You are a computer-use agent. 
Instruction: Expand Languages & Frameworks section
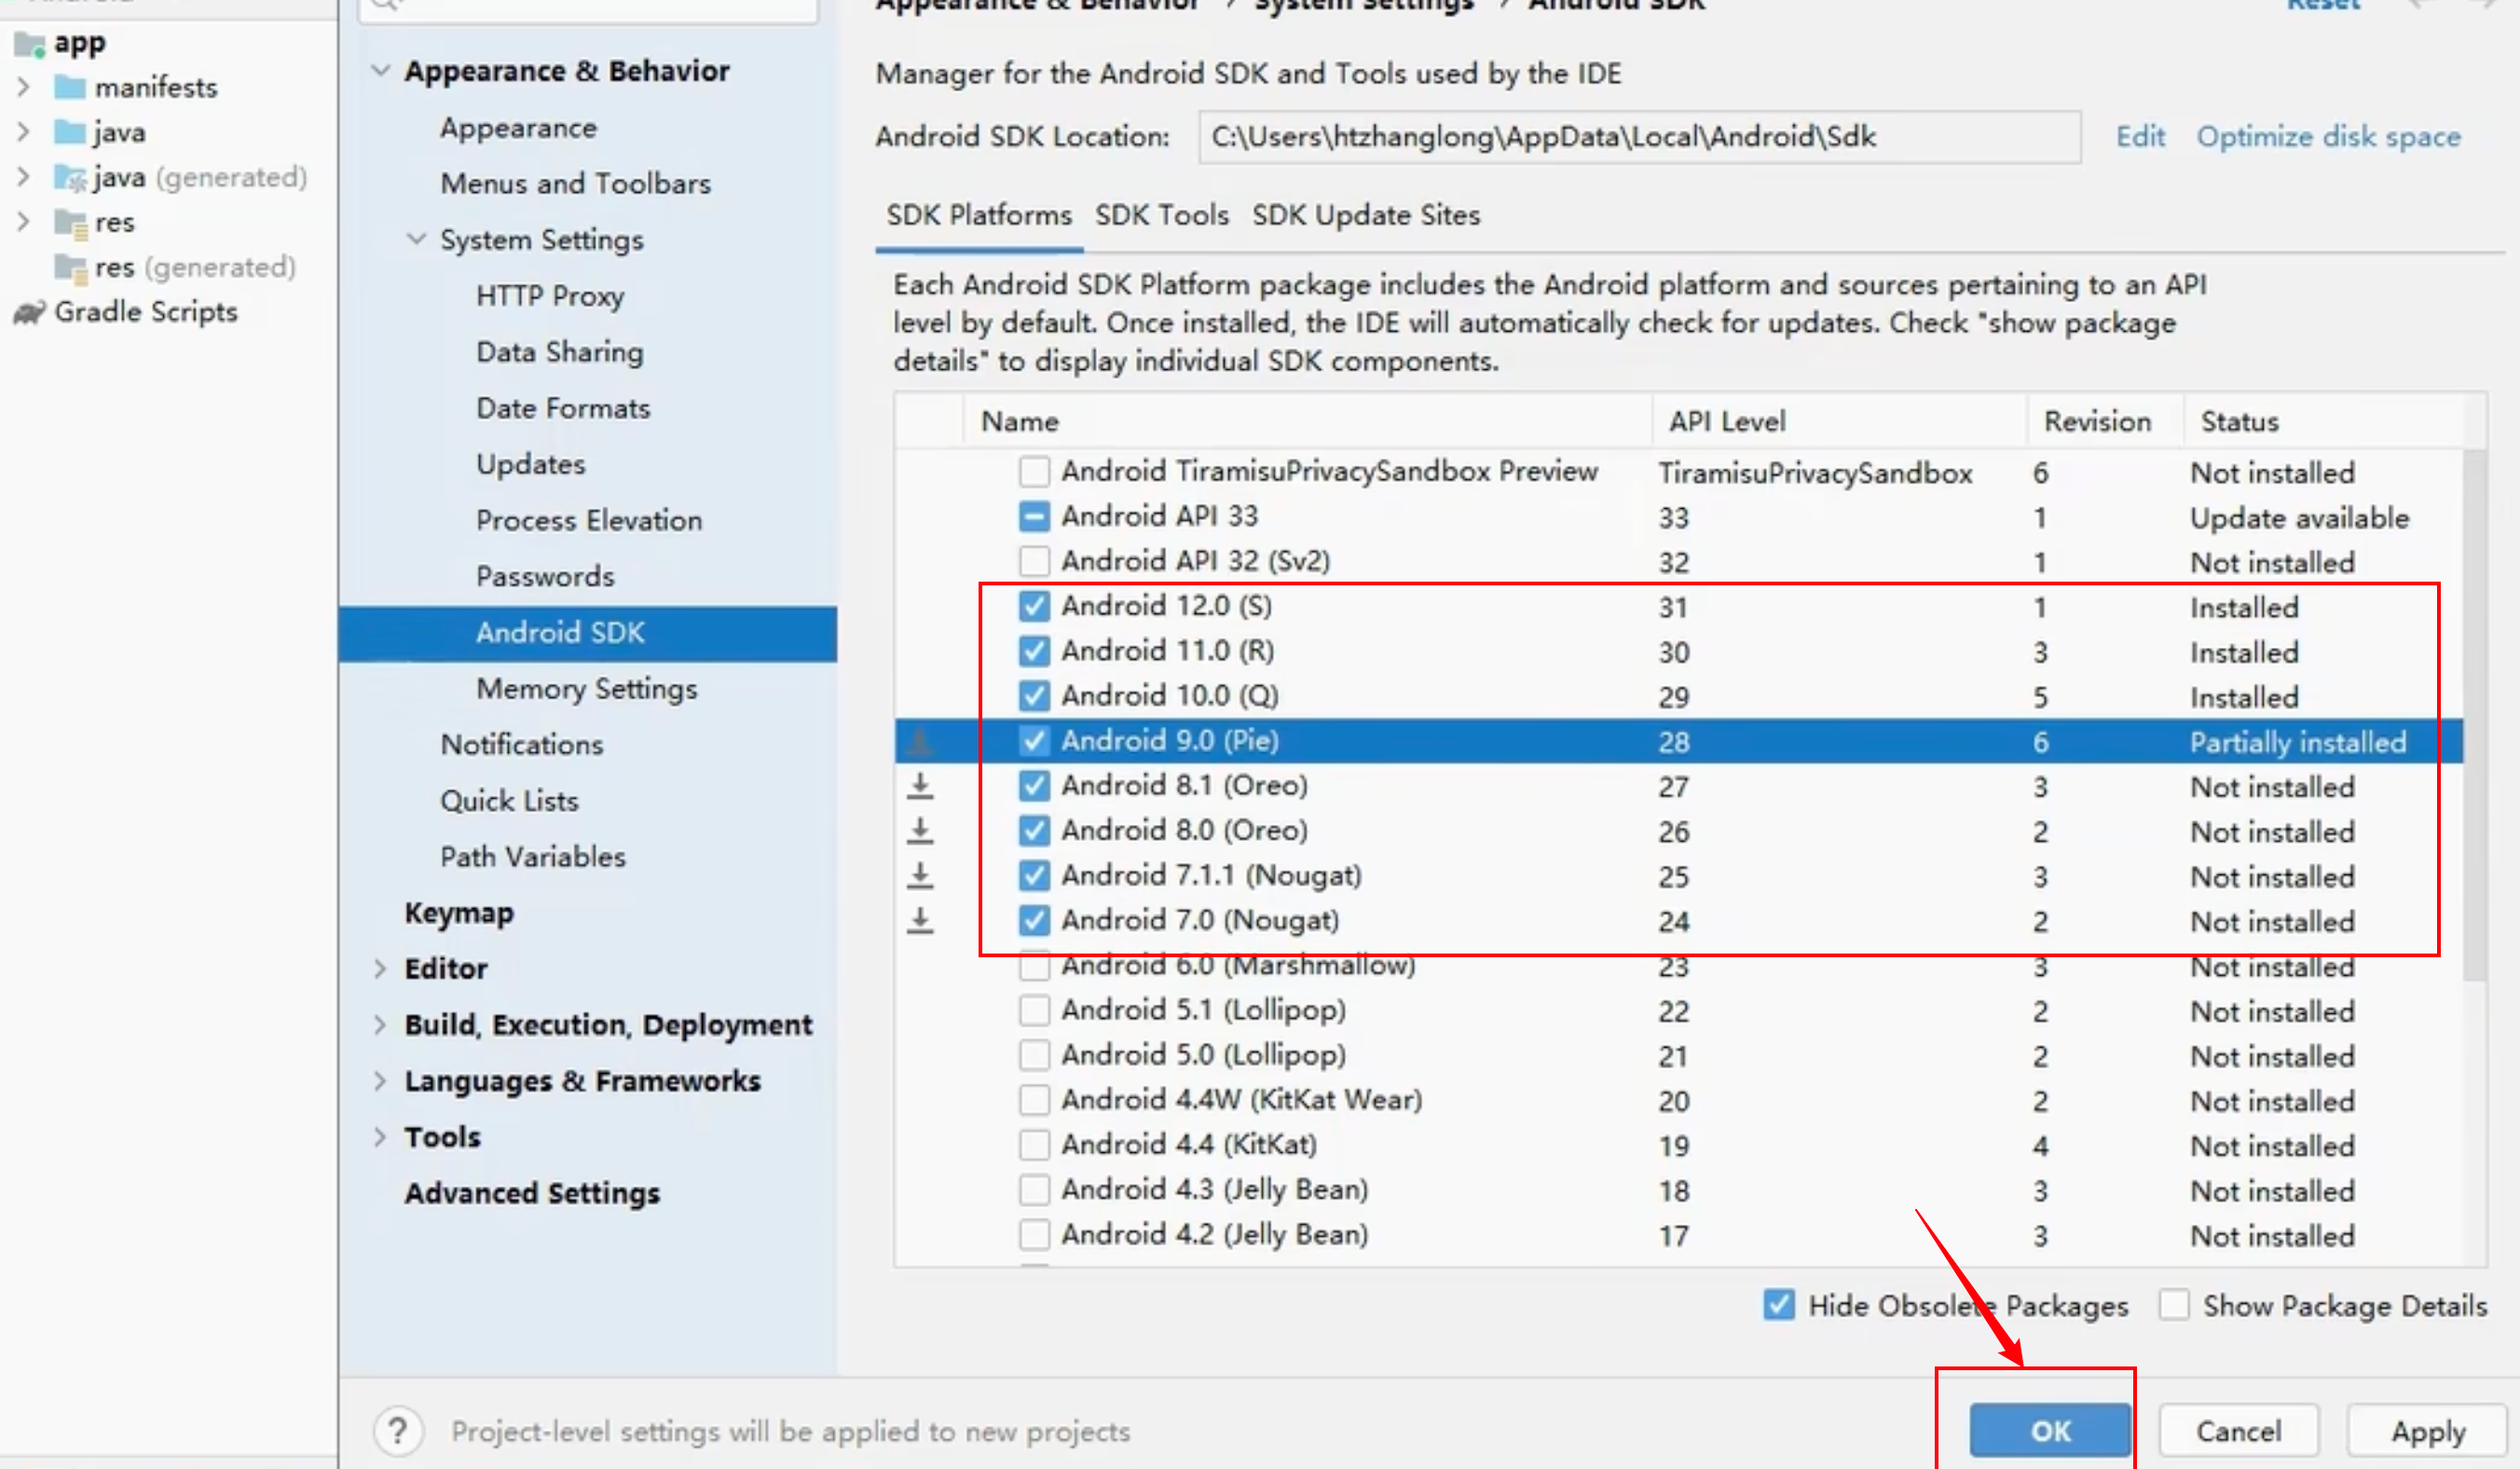coord(380,1080)
